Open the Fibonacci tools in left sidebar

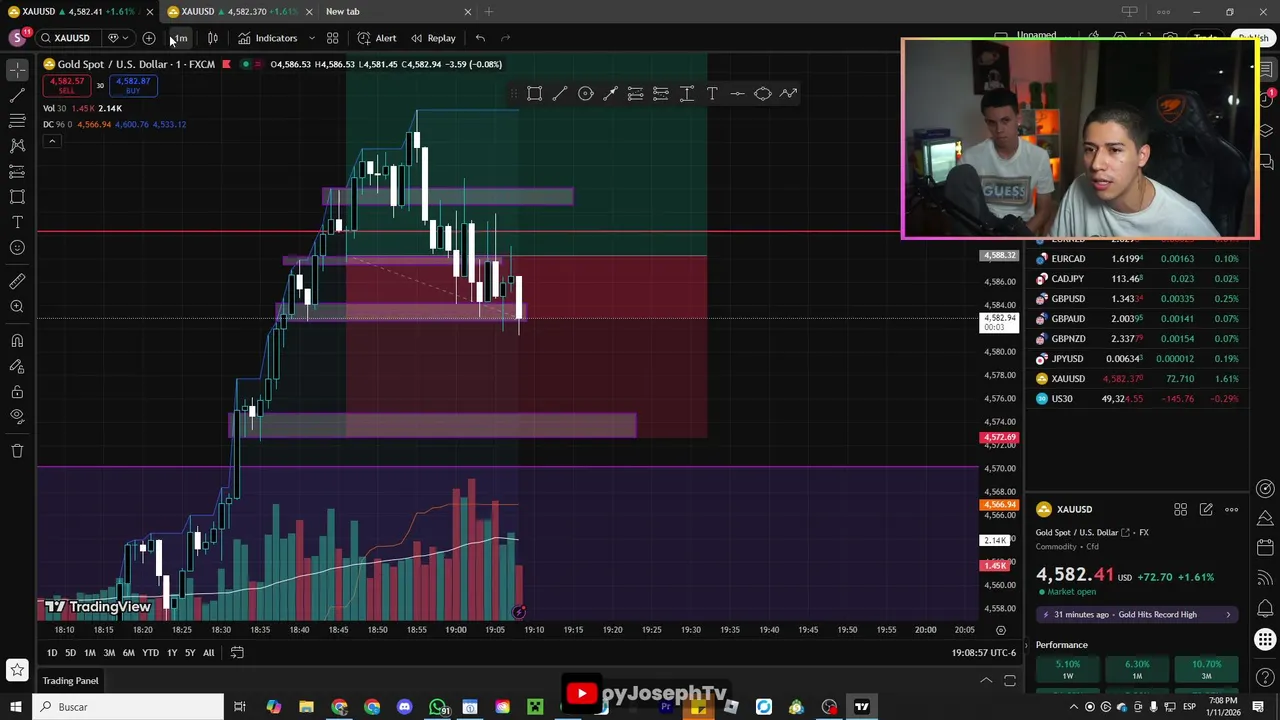(x=17, y=121)
